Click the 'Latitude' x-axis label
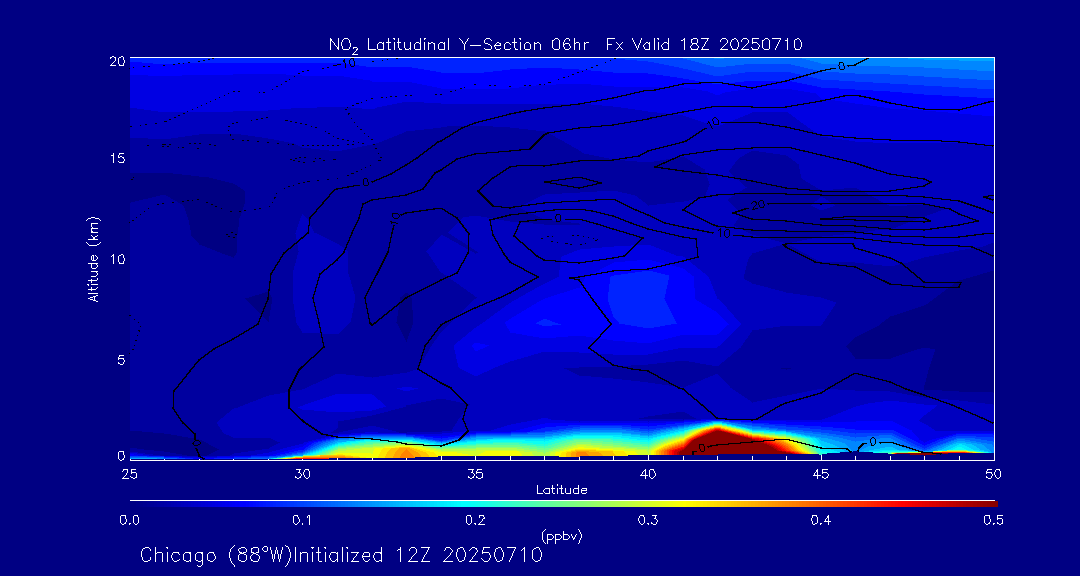 click(562, 490)
